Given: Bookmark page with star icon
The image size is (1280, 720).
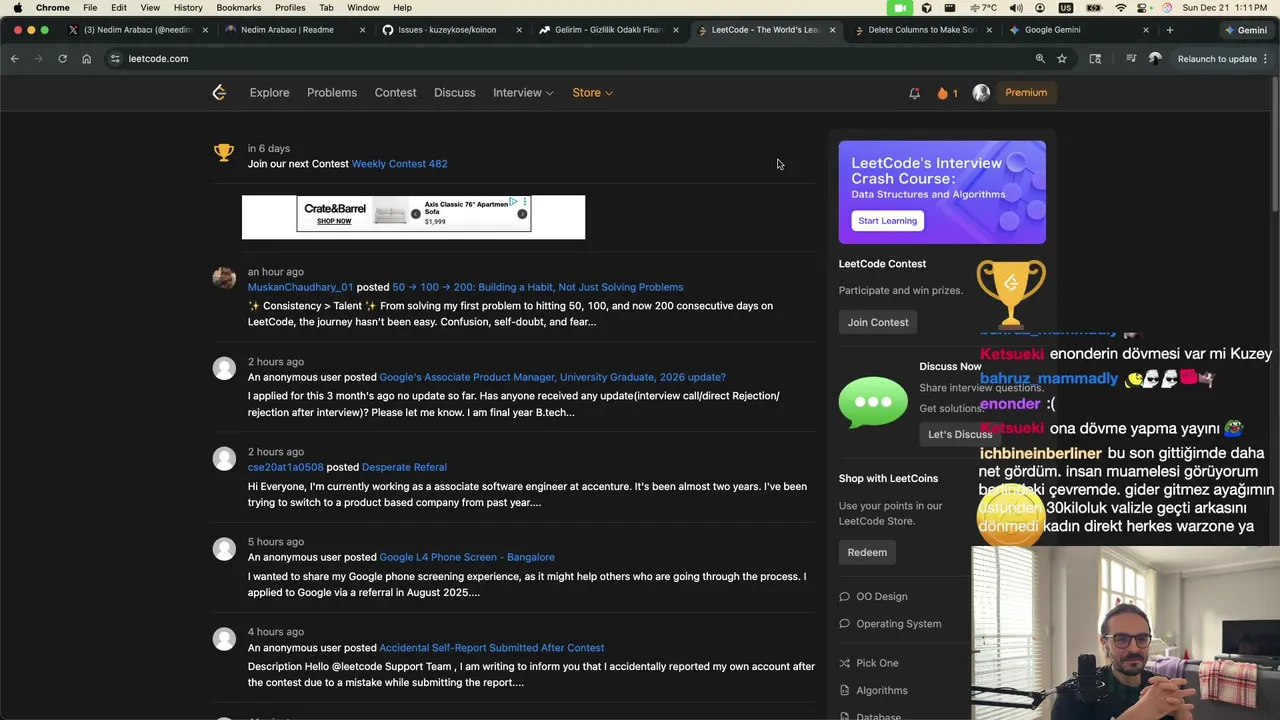Looking at the screenshot, I should (x=1062, y=59).
